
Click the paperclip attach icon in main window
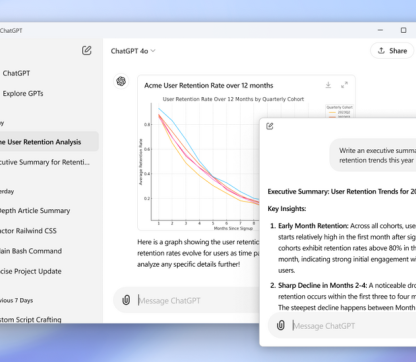coord(126,300)
